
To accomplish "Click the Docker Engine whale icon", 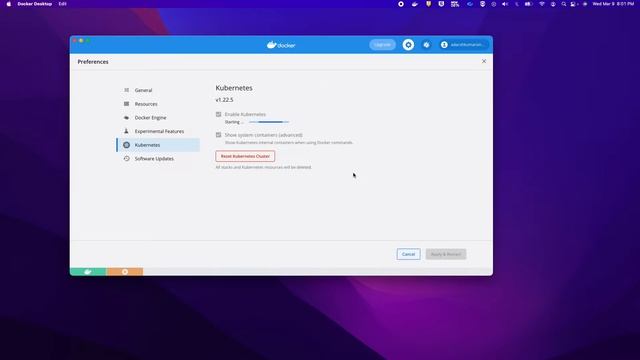I will click(127, 118).
